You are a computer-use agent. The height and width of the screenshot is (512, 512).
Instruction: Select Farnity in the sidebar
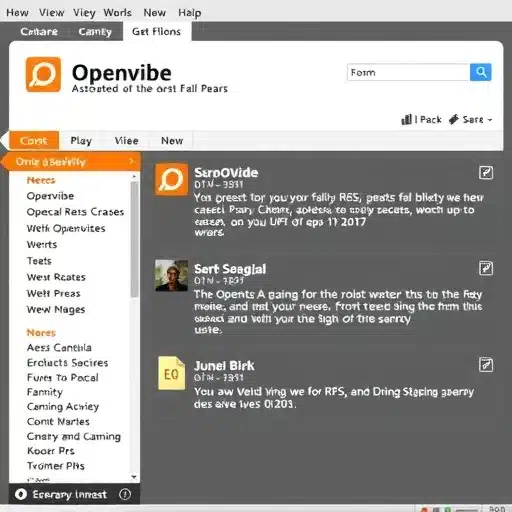(45, 392)
